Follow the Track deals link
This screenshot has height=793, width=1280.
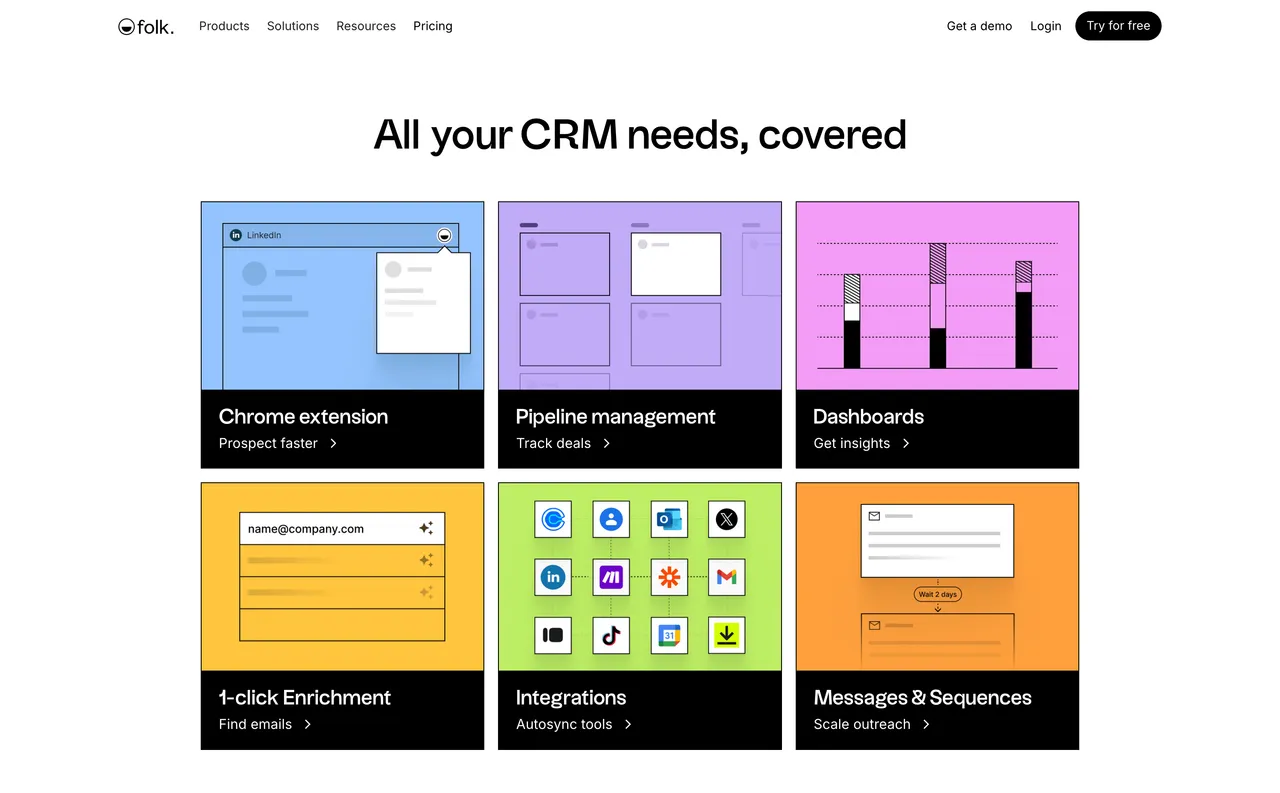554,443
